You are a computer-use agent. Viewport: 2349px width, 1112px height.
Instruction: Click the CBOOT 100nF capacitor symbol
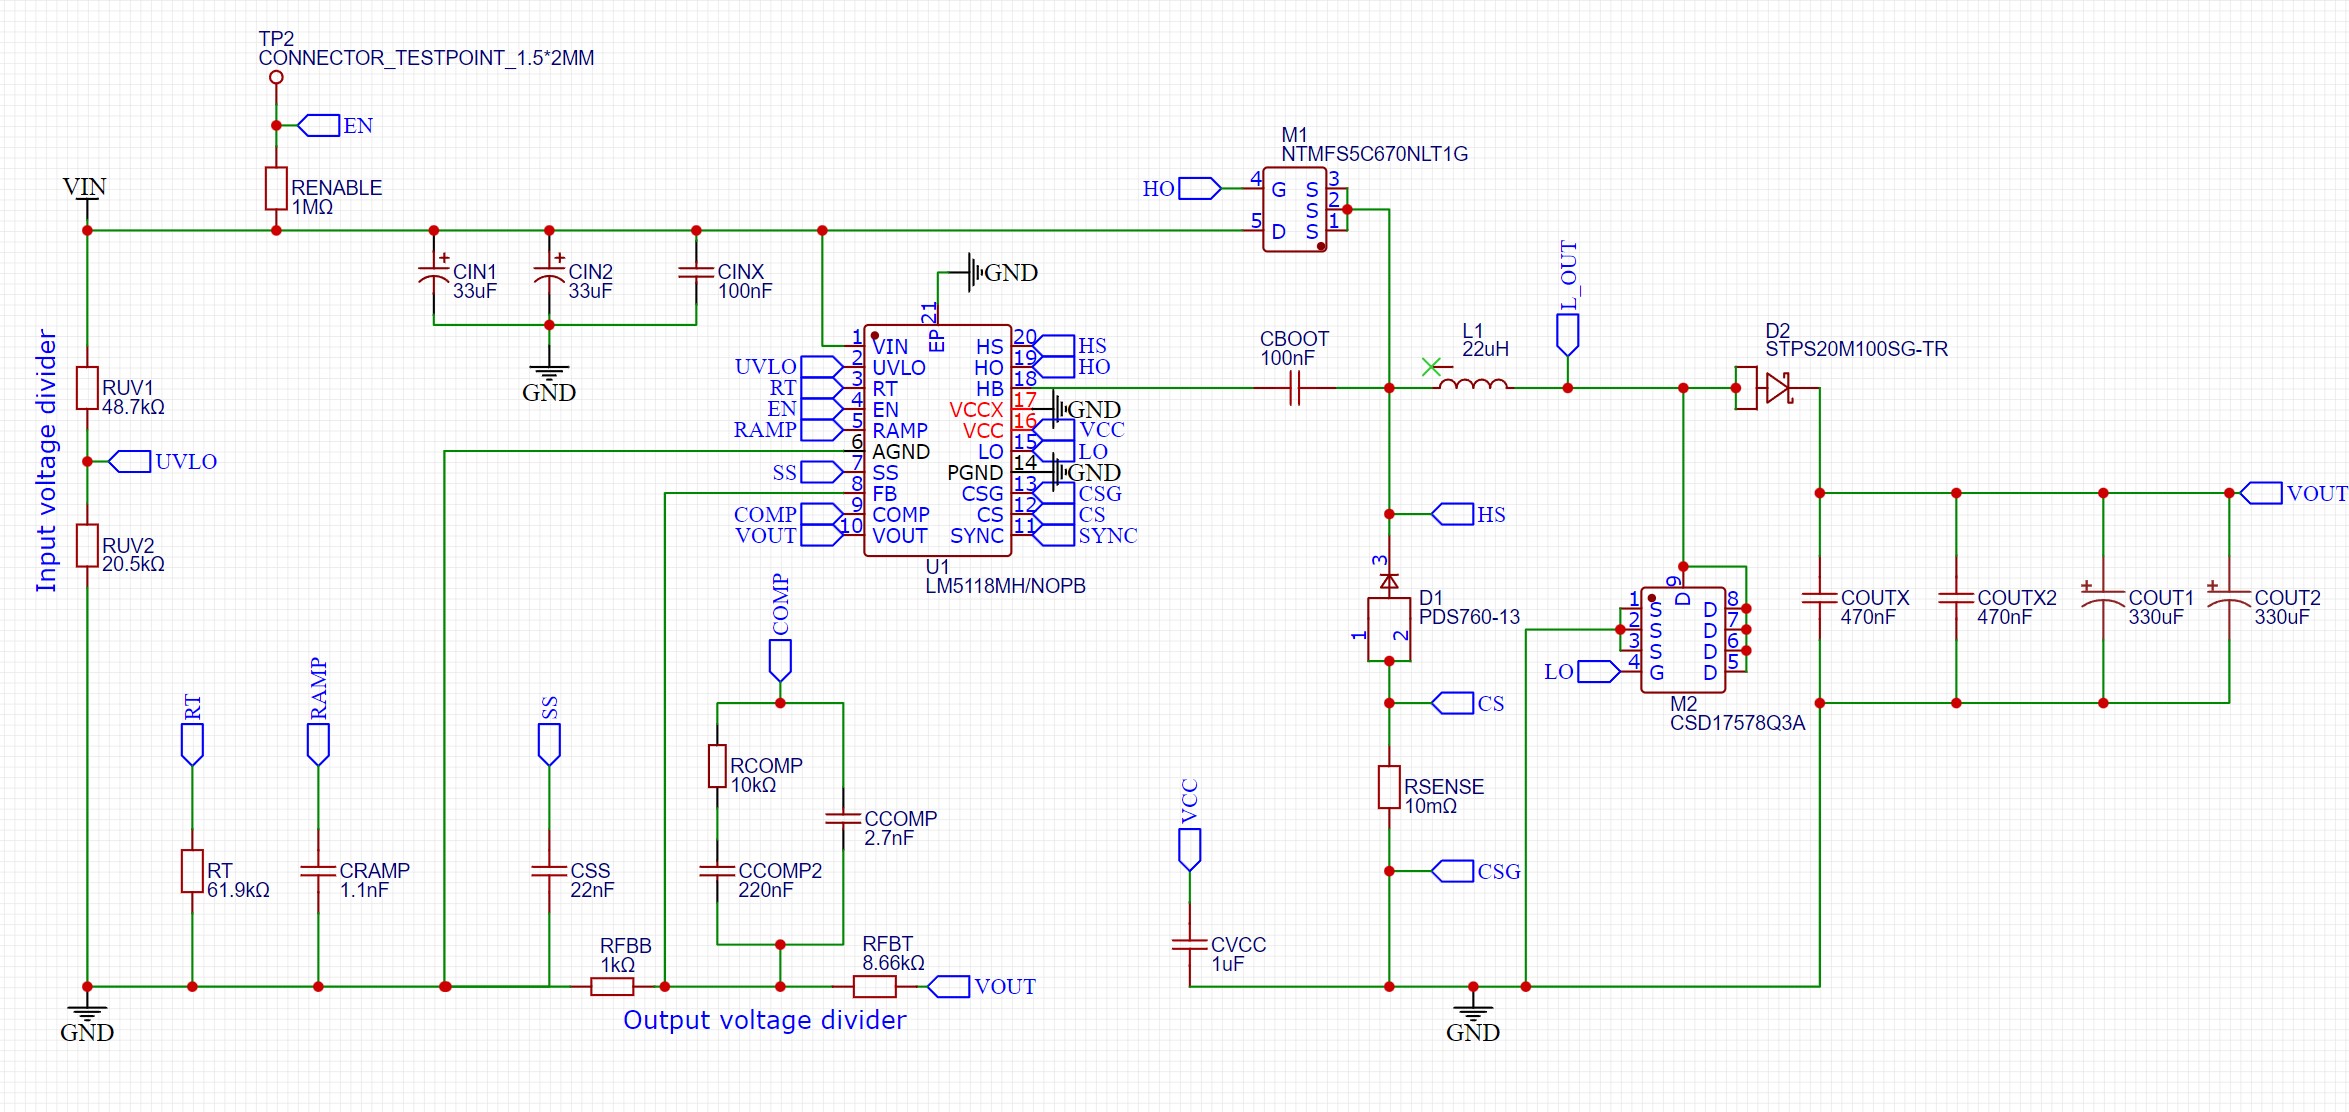1295,388
